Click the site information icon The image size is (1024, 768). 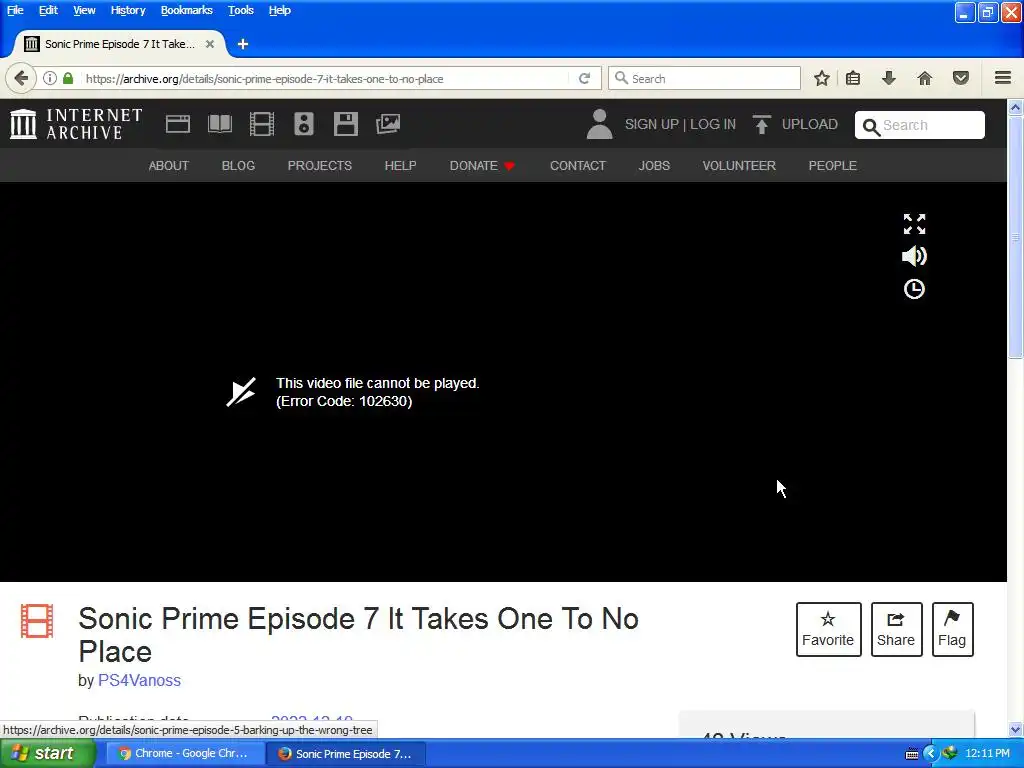point(50,78)
